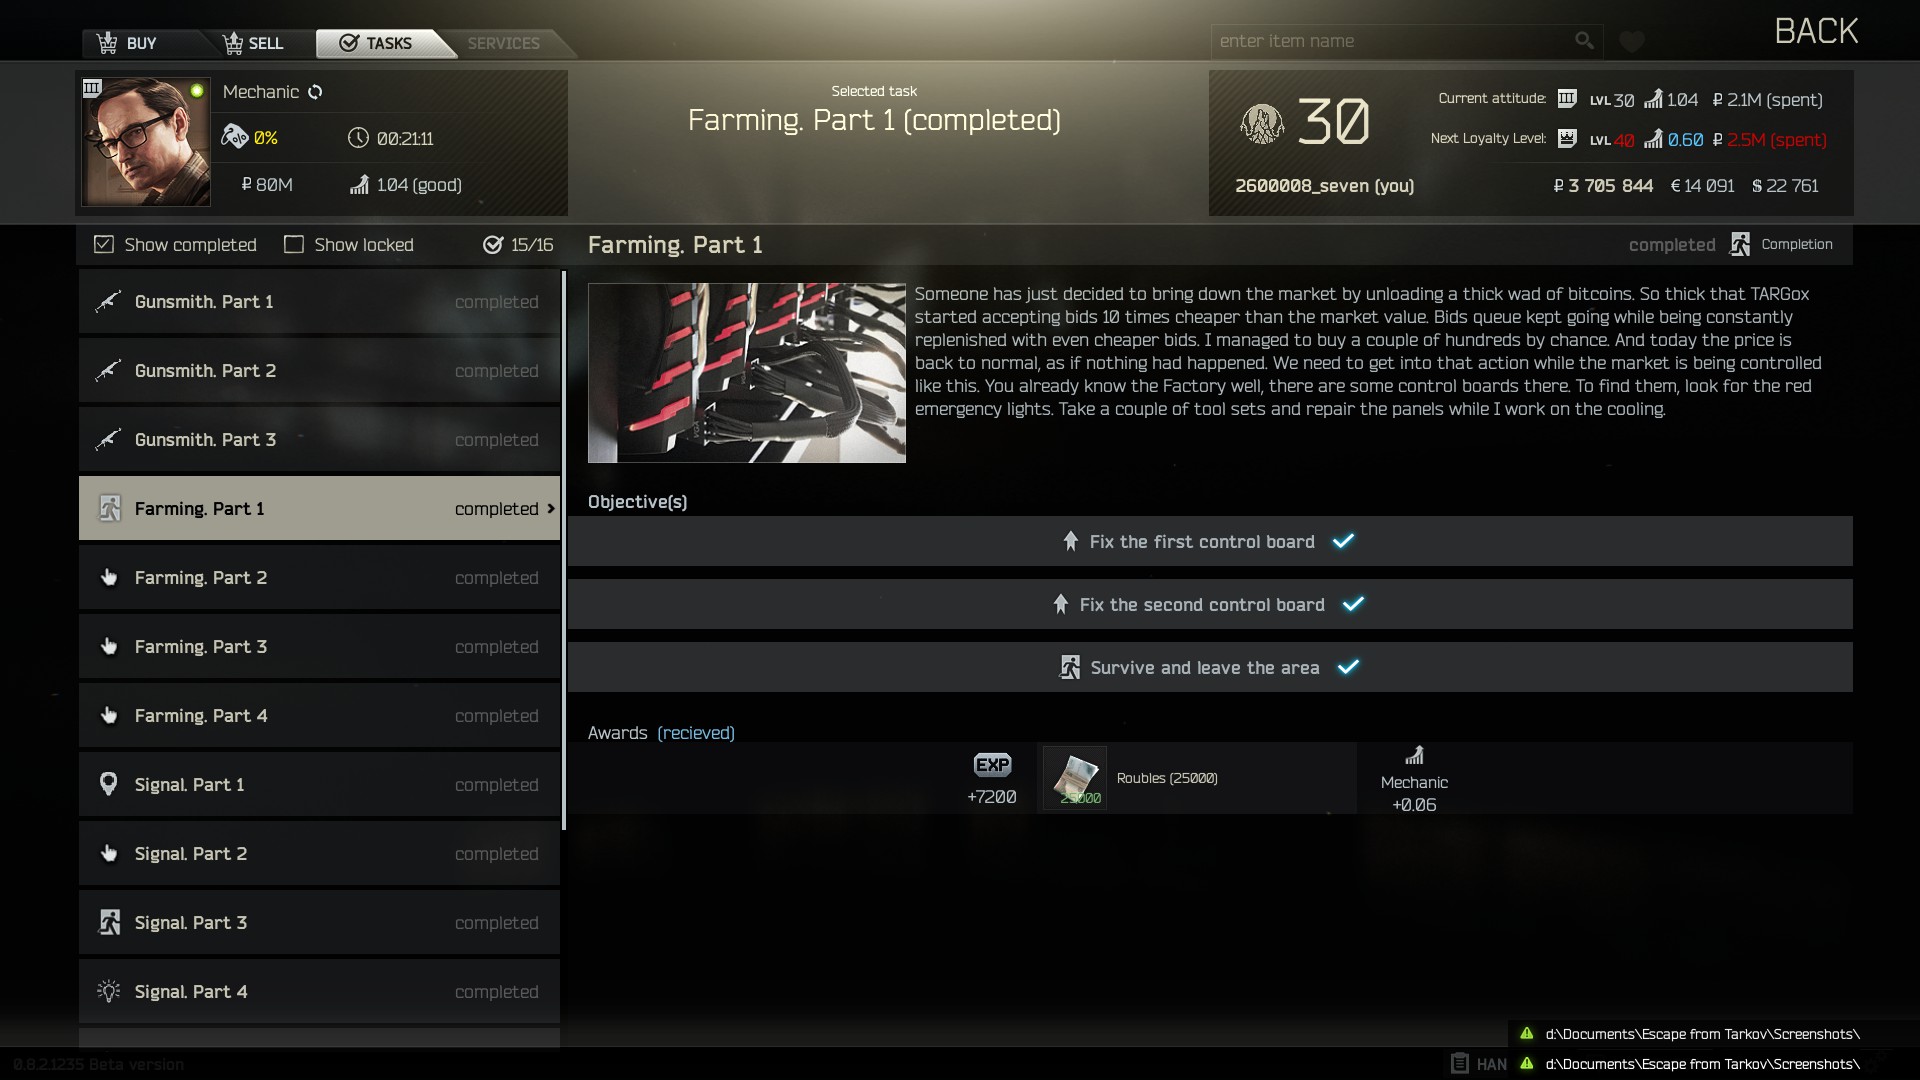Click the EXP reward icon

[992, 765]
